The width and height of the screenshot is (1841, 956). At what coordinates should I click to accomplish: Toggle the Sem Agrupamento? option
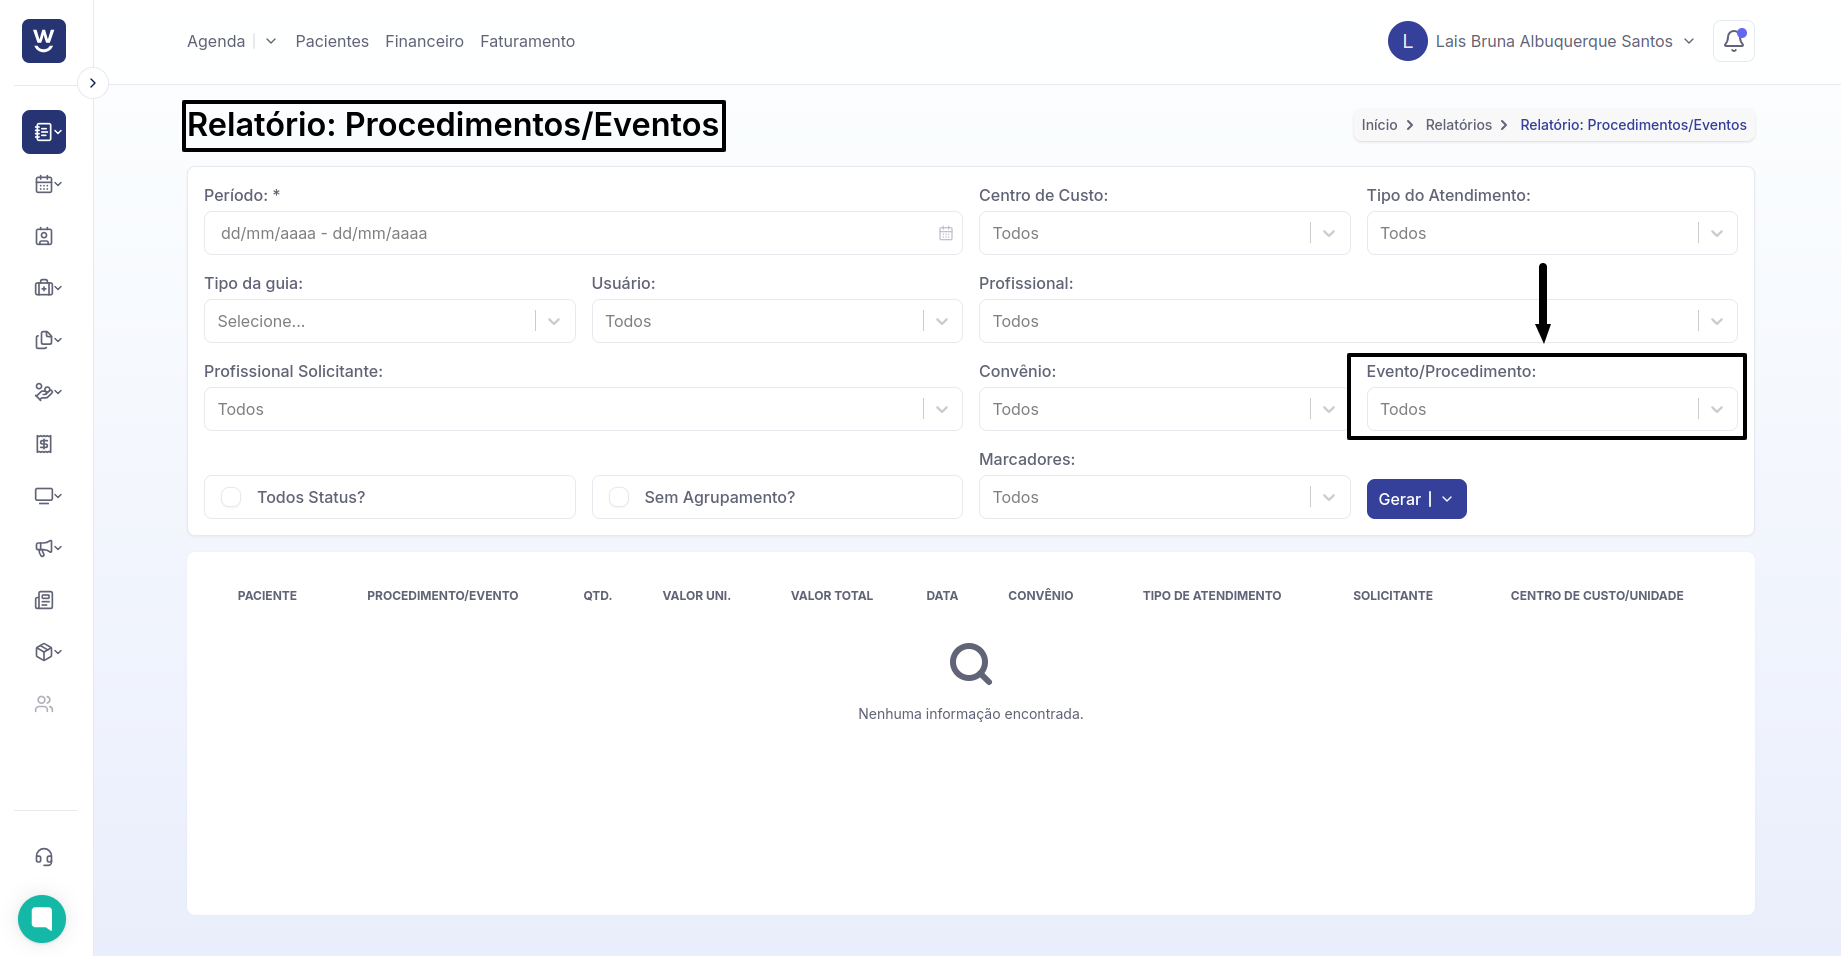777,497
